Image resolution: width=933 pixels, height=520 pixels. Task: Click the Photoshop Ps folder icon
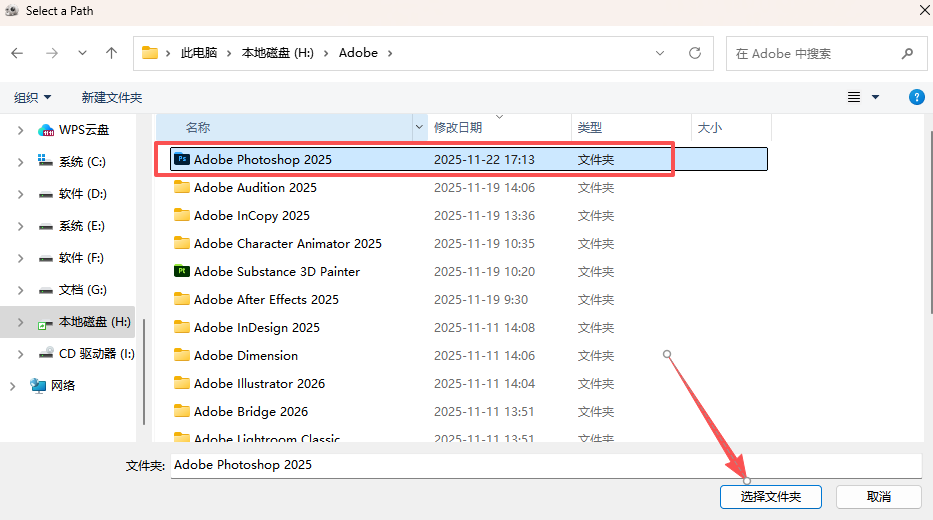click(x=182, y=159)
